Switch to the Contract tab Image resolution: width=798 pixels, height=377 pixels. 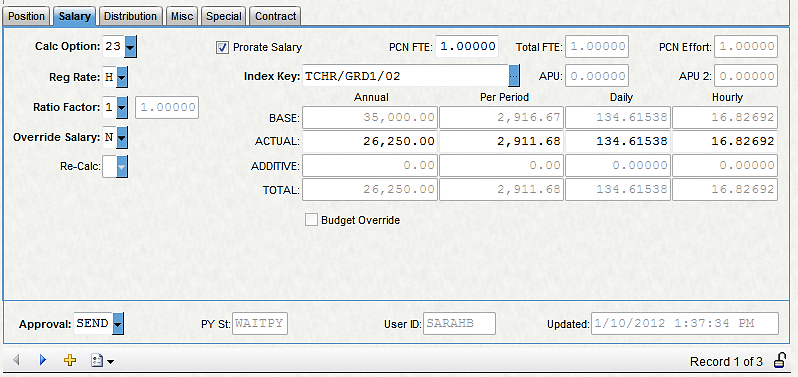click(x=275, y=16)
